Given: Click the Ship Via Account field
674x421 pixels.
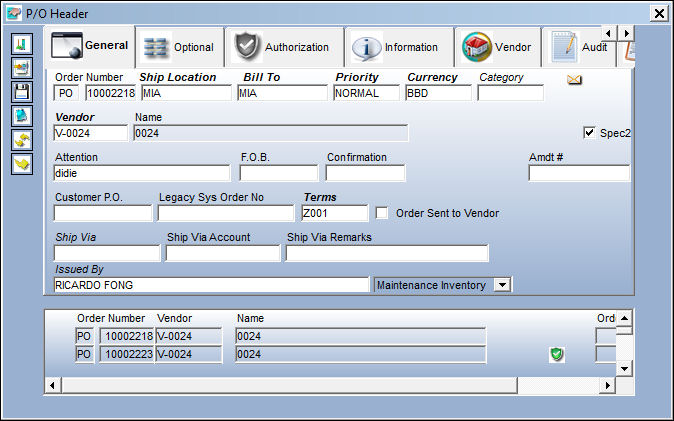Looking at the screenshot, I should pos(223,253).
